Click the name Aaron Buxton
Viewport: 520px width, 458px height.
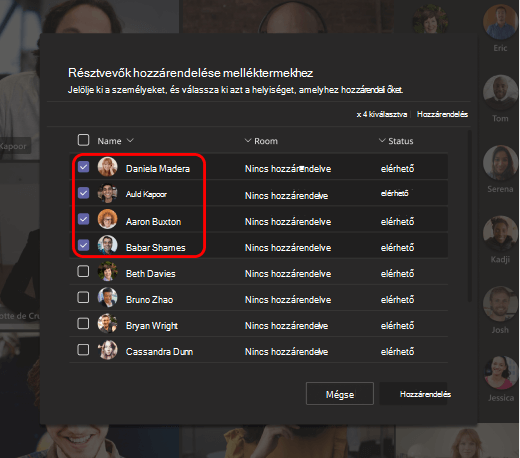pyautogui.click(x=153, y=222)
